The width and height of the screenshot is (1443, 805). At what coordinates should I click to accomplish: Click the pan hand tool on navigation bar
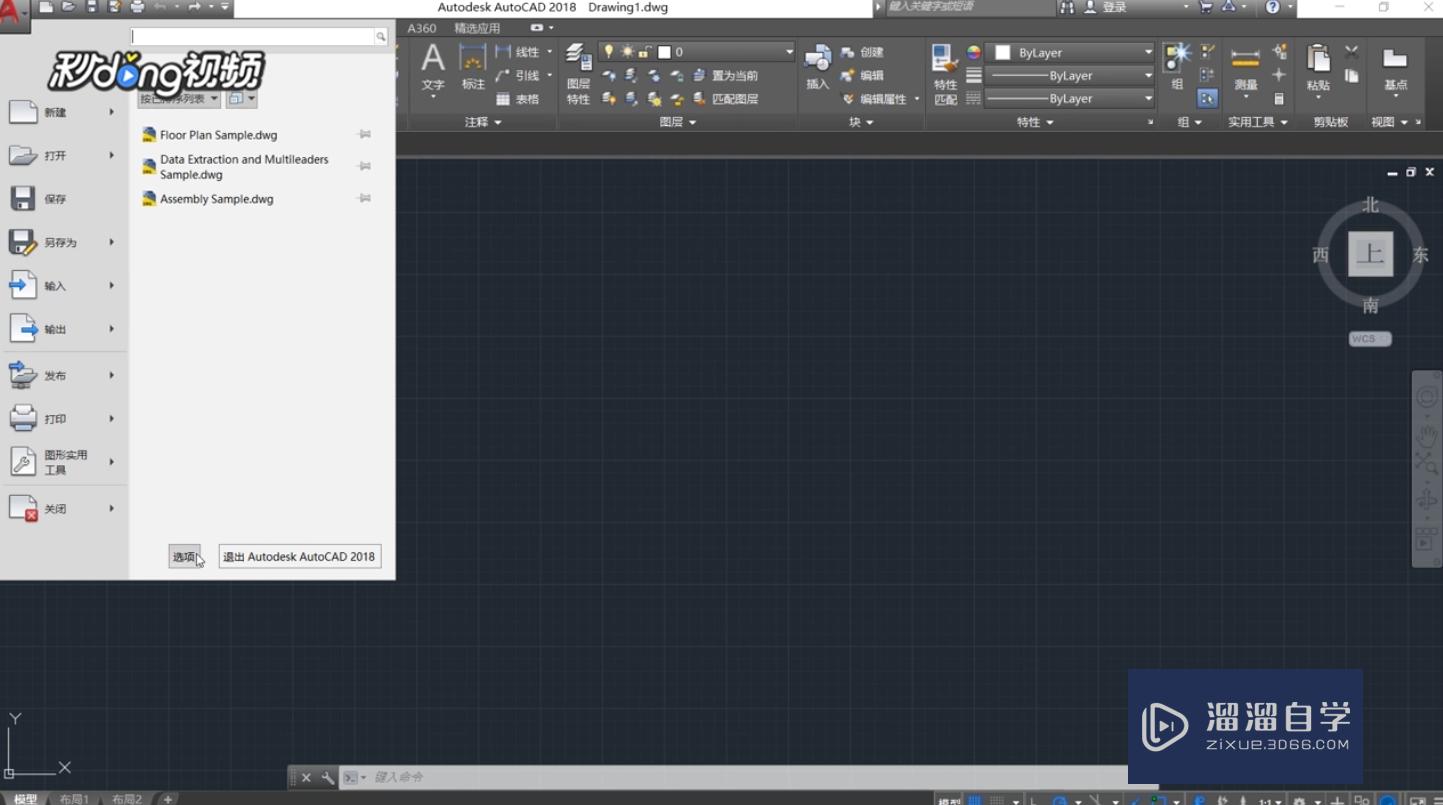click(1426, 435)
